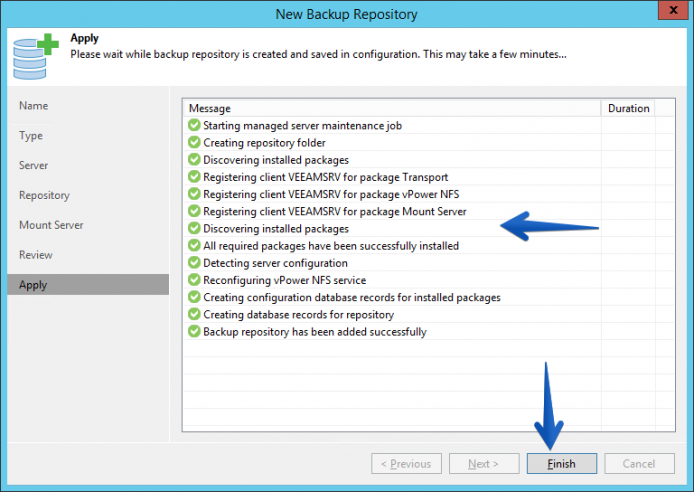Click check icon for Backup repository added successfully
This screenshot has width=694, height=492.
click(194, 331)
